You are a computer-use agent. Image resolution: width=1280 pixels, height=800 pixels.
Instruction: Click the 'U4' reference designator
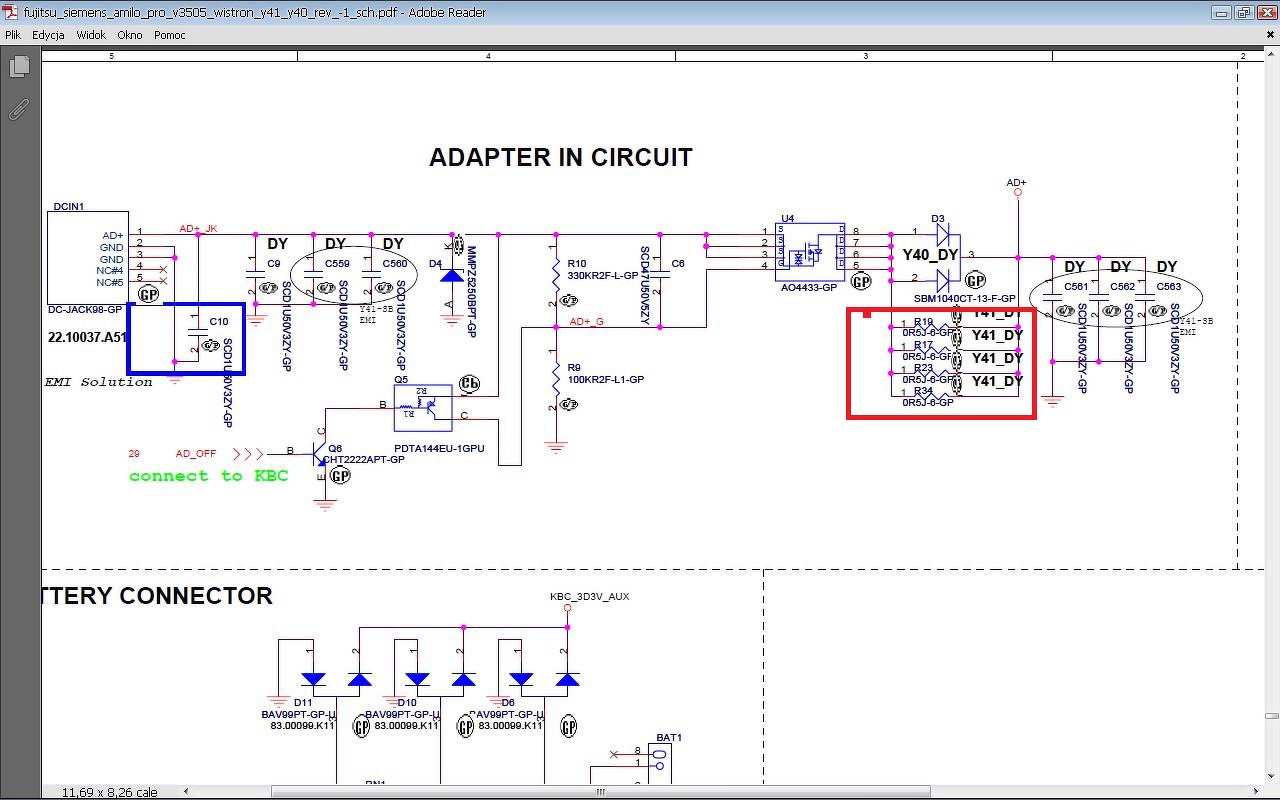(788, 218)
